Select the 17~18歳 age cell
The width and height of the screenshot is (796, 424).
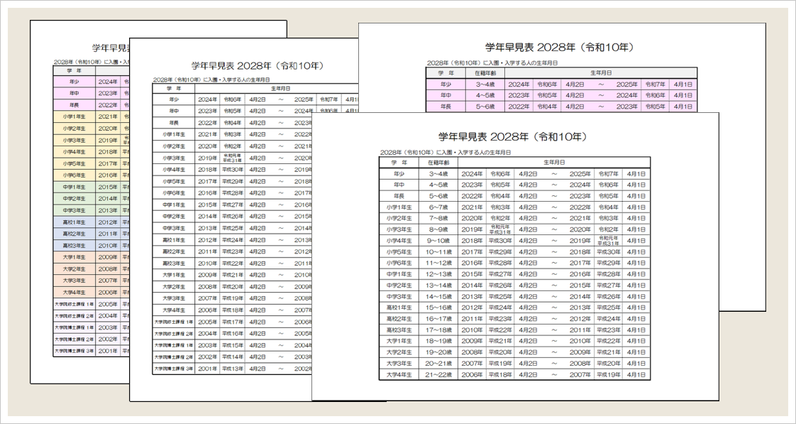click(x=438, y=330)
